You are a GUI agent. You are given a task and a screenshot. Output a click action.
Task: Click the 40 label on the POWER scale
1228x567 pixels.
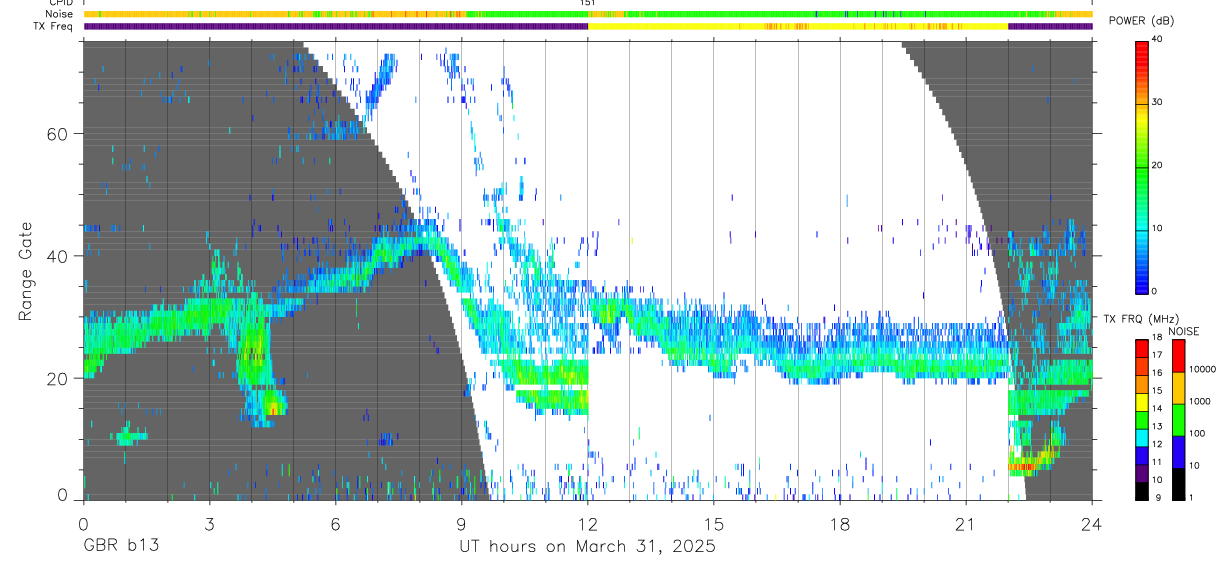[1159, 40]
